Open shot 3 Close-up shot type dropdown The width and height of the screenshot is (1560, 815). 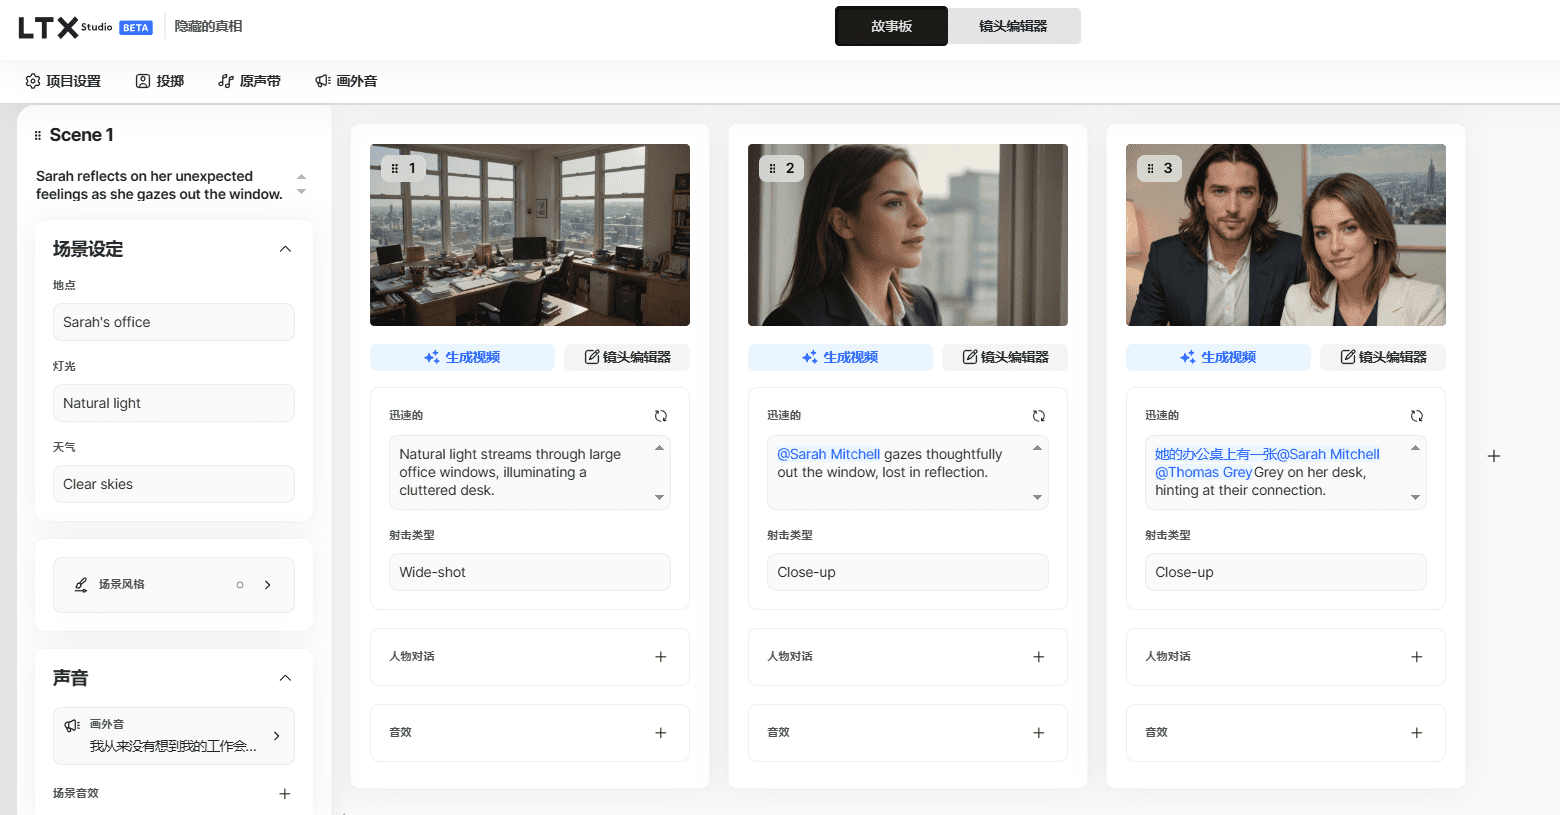pos(1286,572)
